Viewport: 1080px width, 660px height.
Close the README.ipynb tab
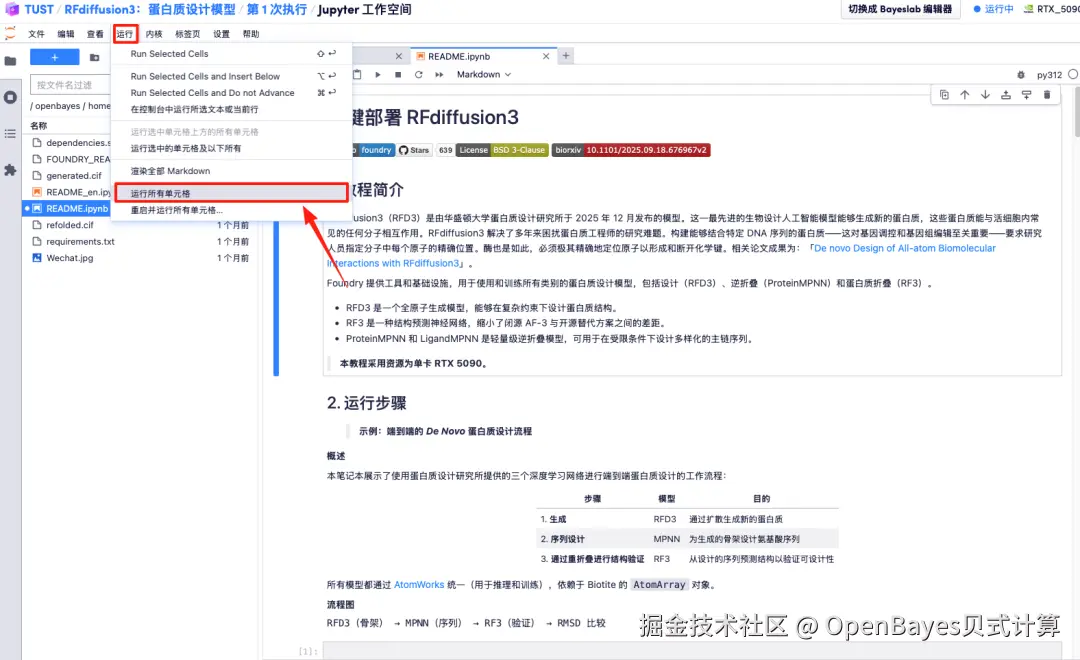tap(546, 56)
